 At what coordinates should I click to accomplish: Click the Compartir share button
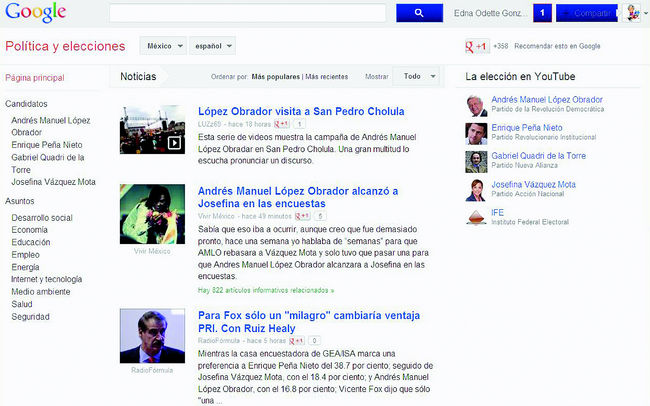click(x=586, y=13)
